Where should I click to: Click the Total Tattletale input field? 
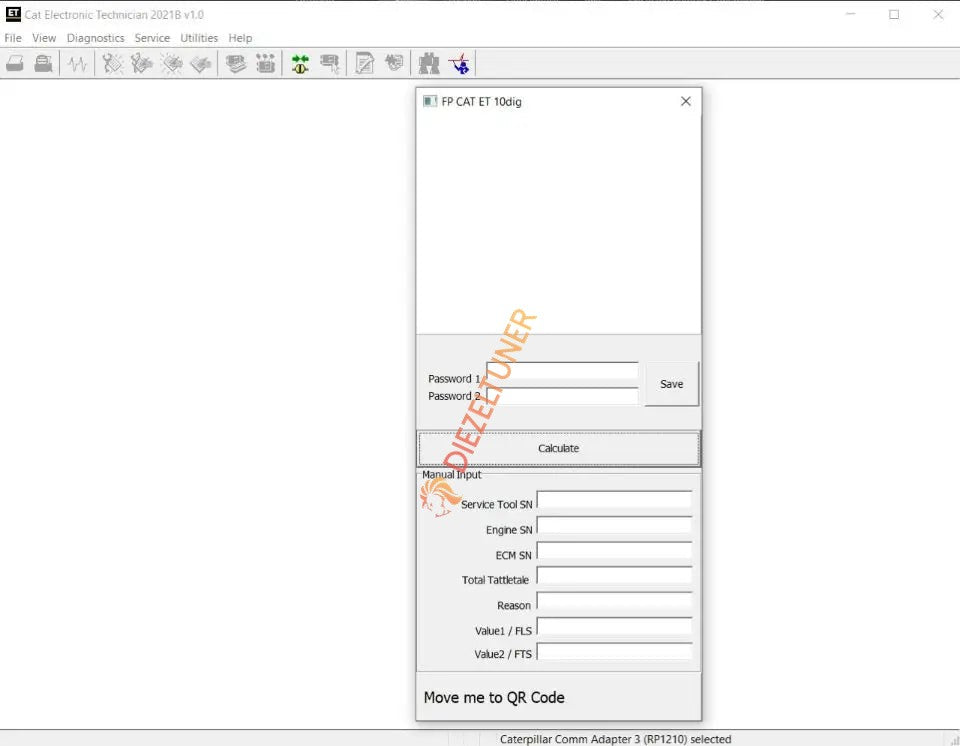click(614, 576)
